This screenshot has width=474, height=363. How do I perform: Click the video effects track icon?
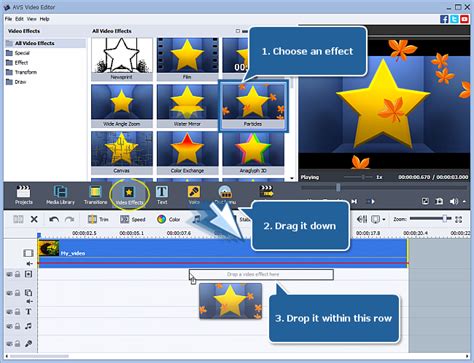click(28, 274)
